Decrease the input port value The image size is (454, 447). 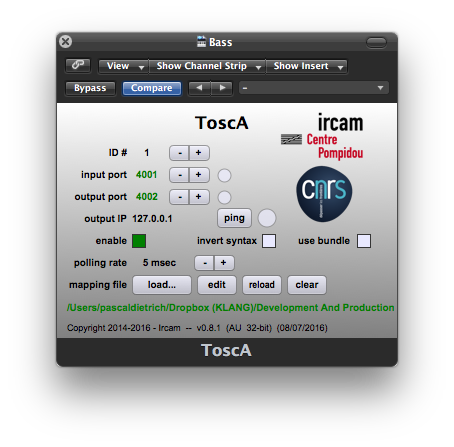click(180, 175)
